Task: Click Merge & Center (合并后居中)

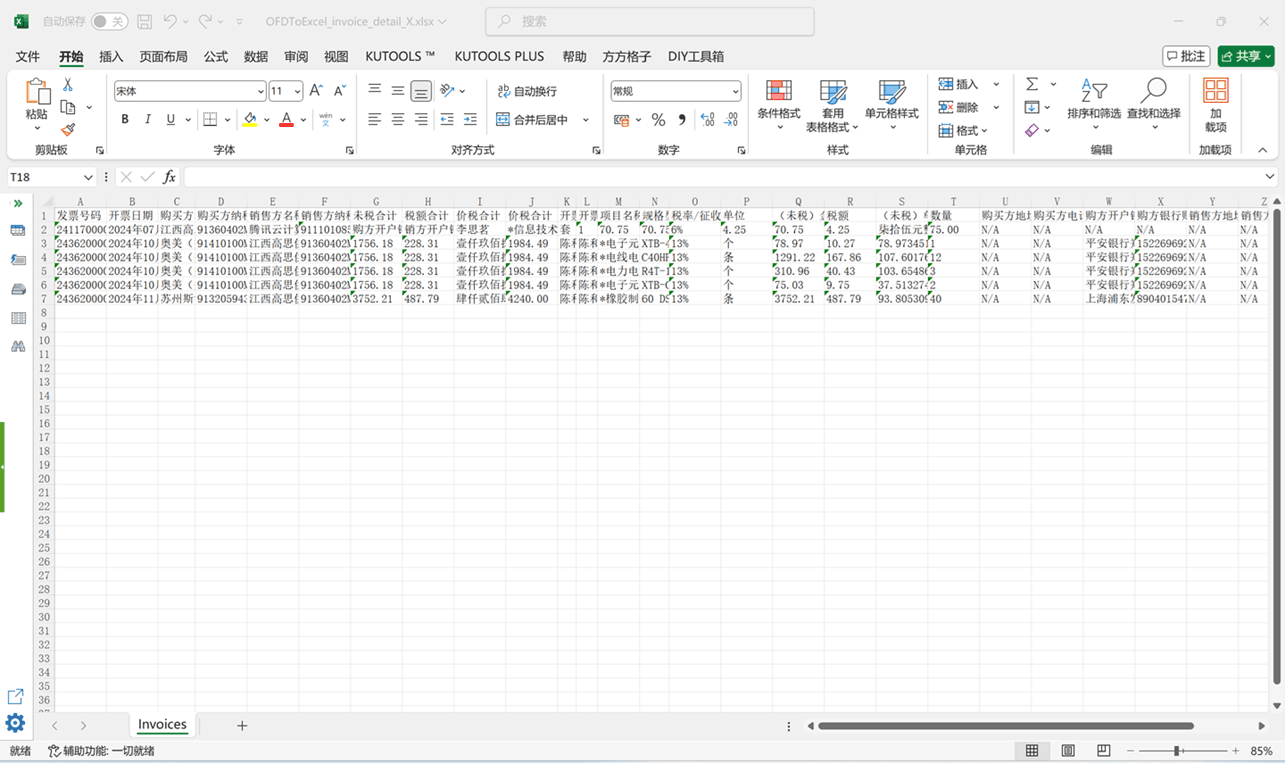Action: [x=533, y=120]
